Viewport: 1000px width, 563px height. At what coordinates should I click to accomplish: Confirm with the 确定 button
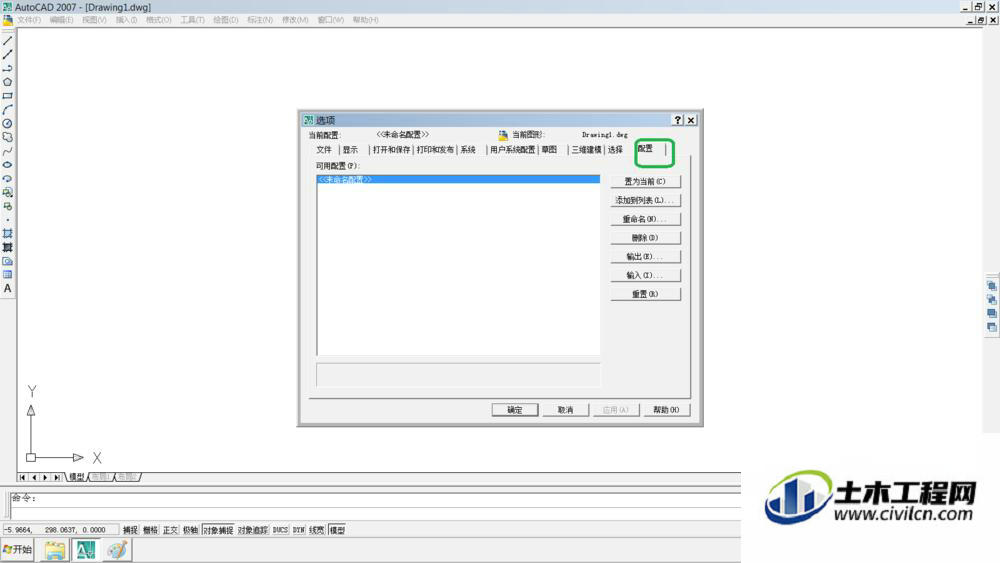pyautogui.click(x=515, y=410)
